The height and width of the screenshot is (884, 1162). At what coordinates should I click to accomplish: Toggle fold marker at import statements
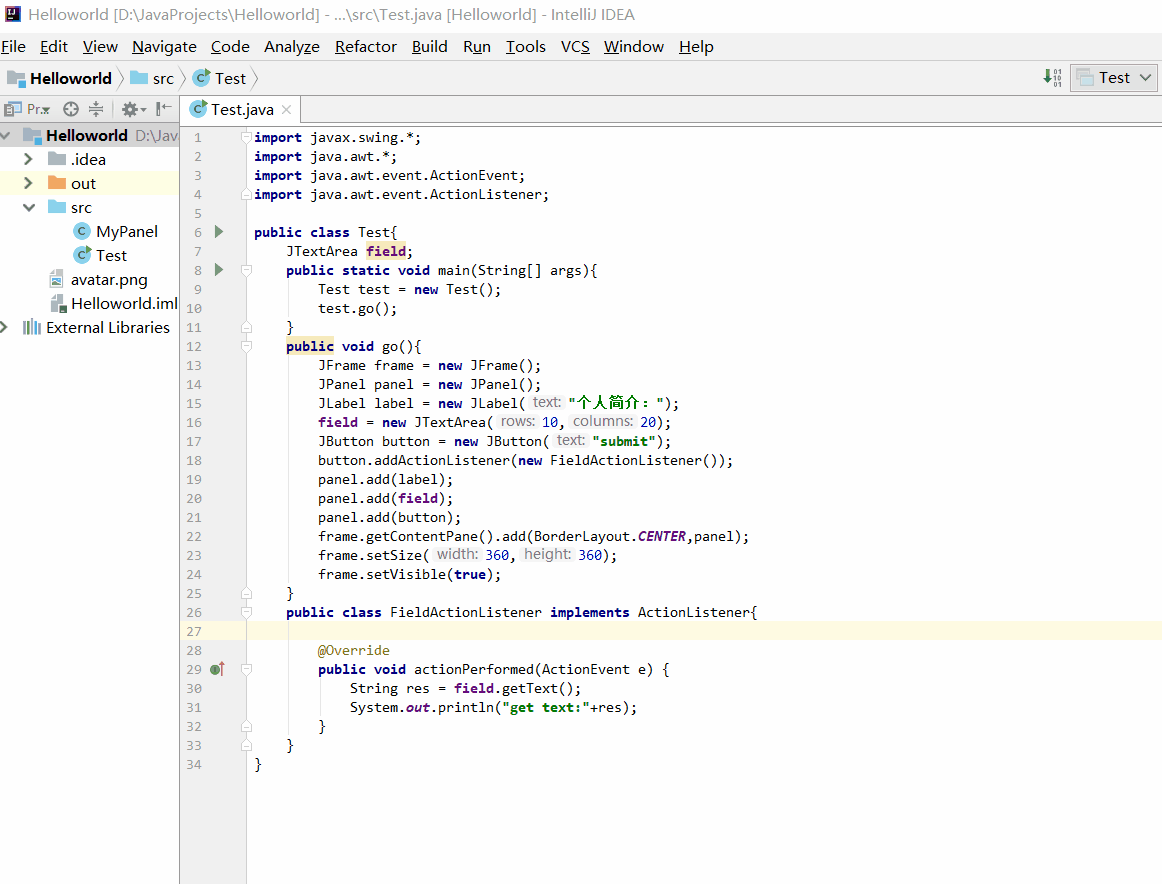pyautogui.click(x=247, y=137)
